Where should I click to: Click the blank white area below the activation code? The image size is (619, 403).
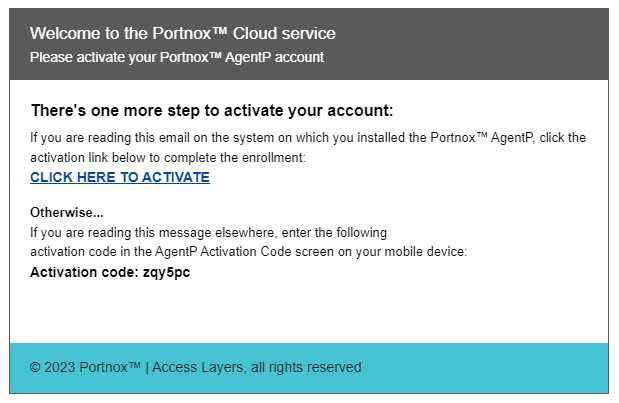click(x=300, y=310)
